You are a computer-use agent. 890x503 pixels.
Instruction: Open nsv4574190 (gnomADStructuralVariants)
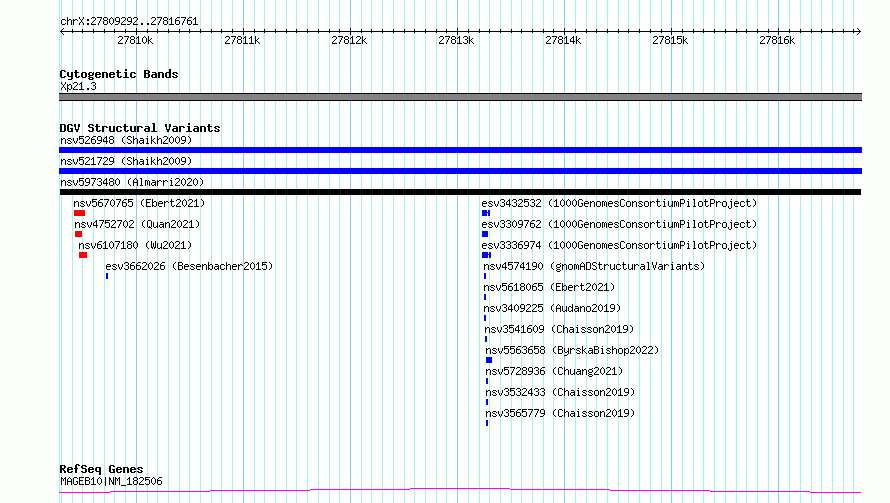point(594,266)
